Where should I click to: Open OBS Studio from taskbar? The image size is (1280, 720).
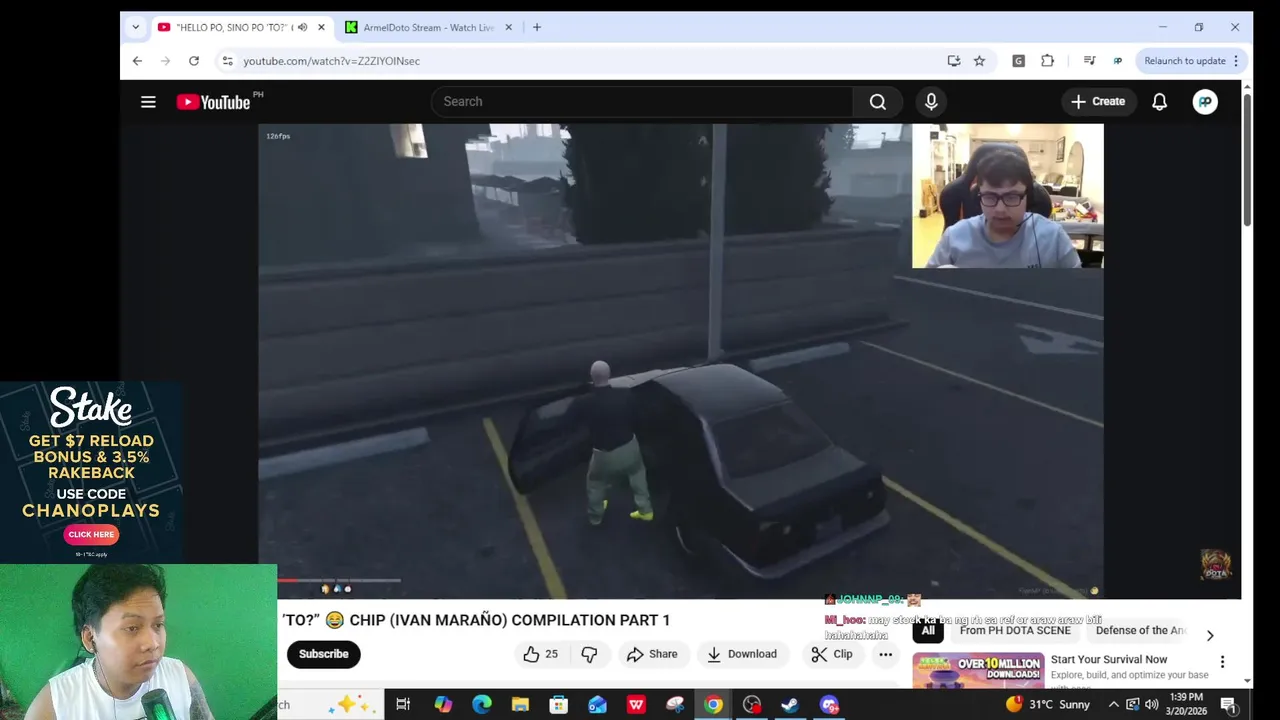click(752, 705)
